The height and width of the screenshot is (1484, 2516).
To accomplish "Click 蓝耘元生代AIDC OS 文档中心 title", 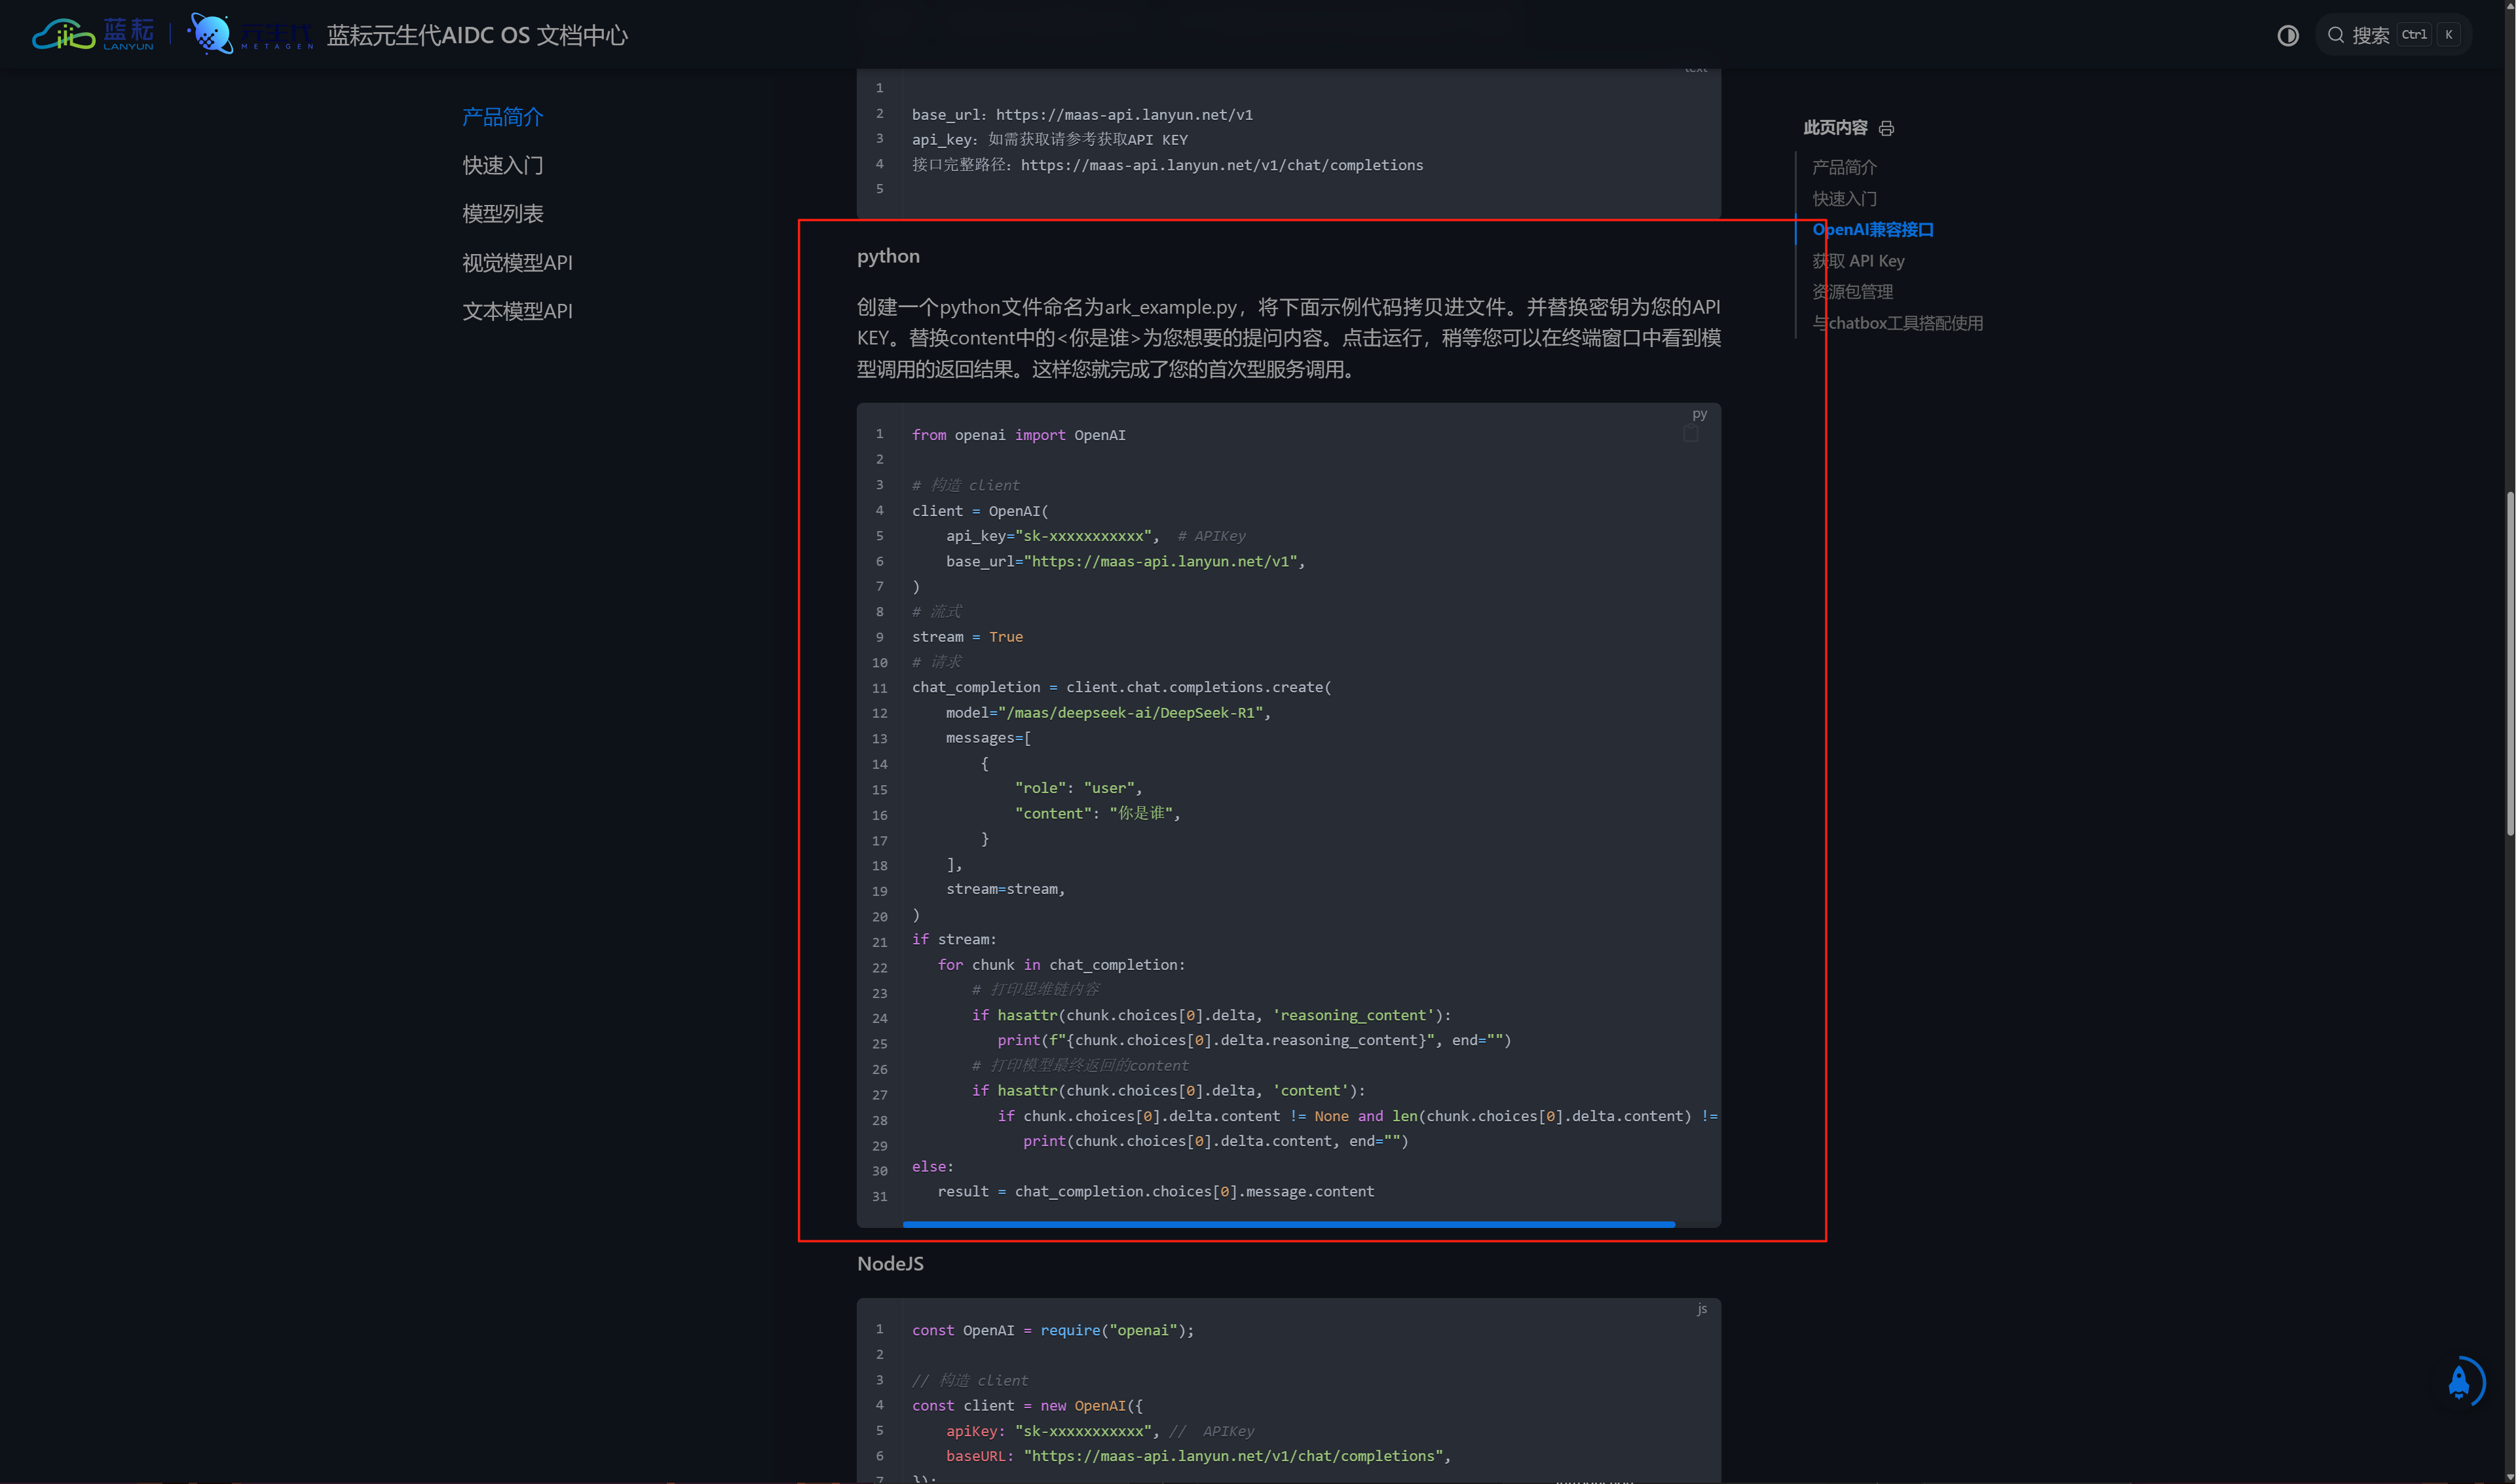I will [x=477, y=36].
